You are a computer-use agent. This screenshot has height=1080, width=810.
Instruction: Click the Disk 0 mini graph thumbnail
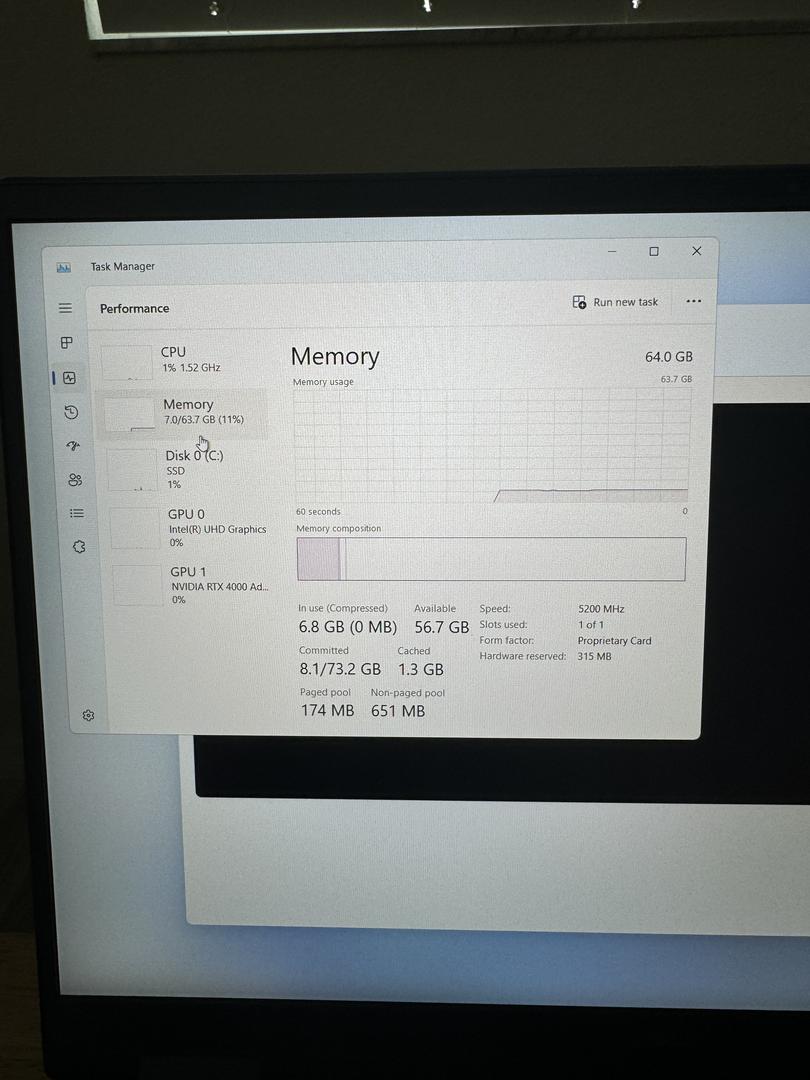132,470
